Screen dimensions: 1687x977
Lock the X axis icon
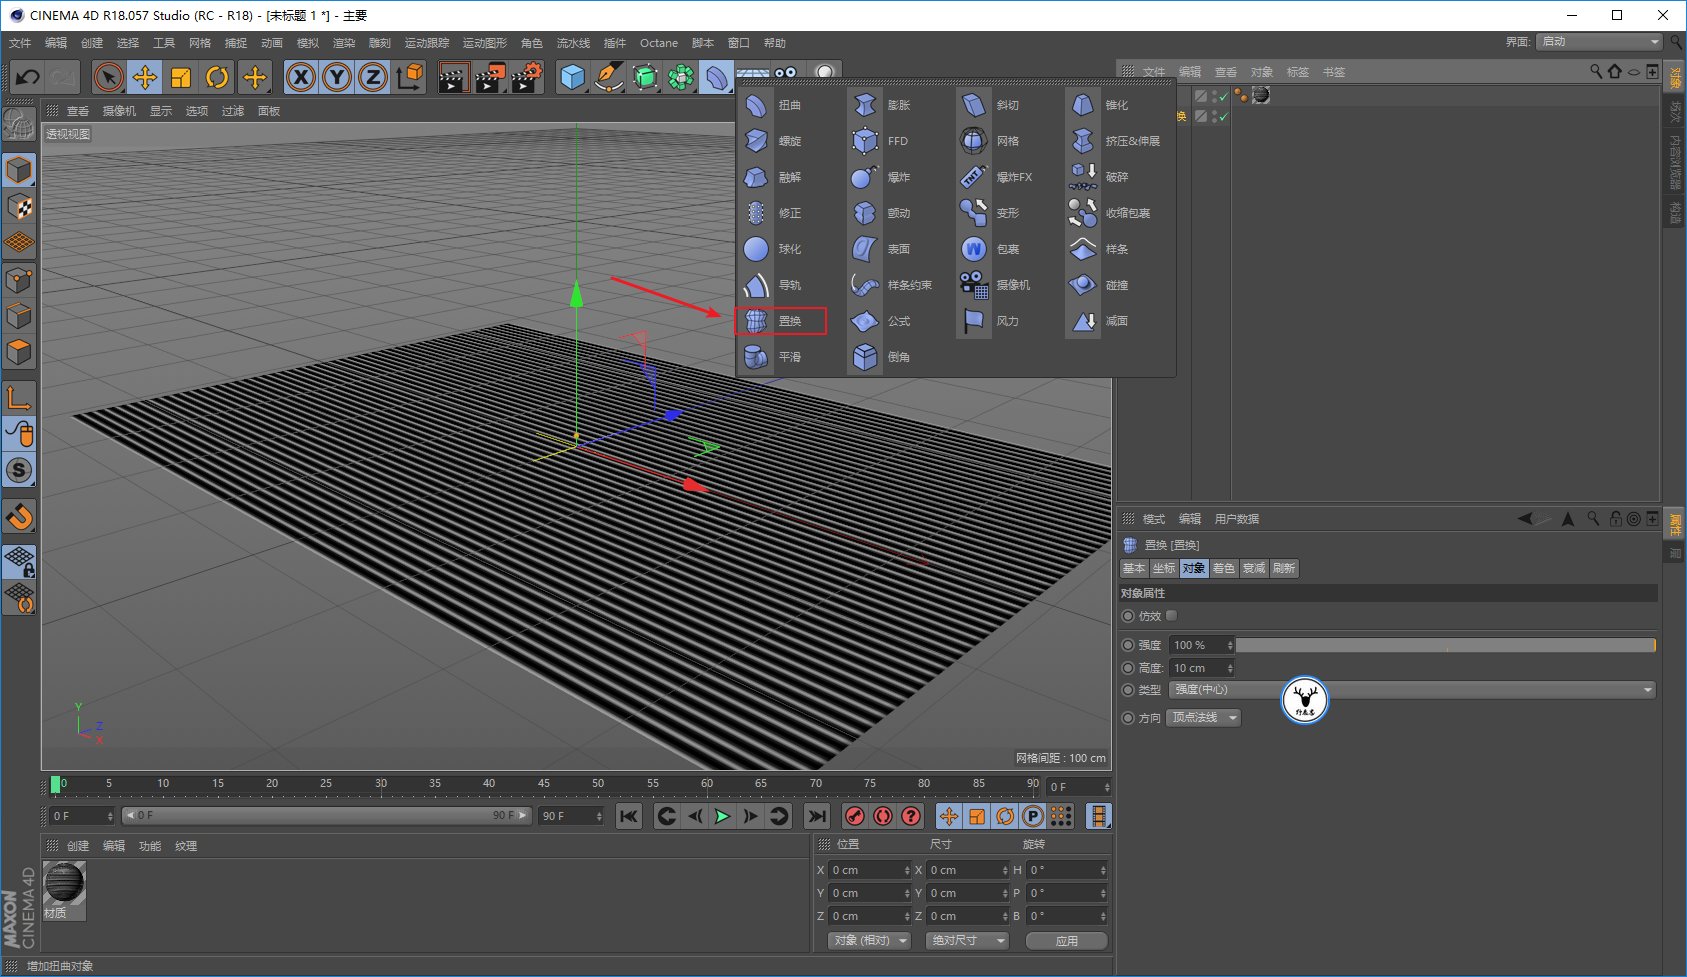pyautogui.click(x=301, y=77)
